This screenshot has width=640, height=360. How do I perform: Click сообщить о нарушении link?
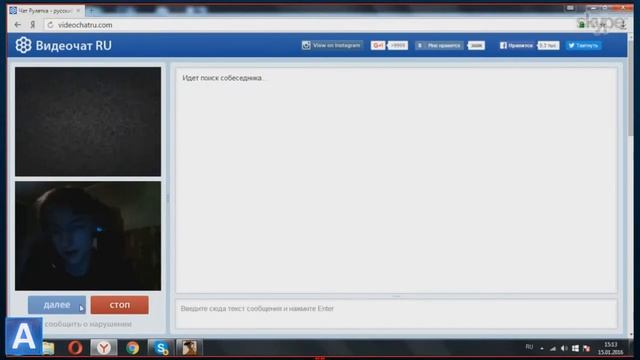88,324
